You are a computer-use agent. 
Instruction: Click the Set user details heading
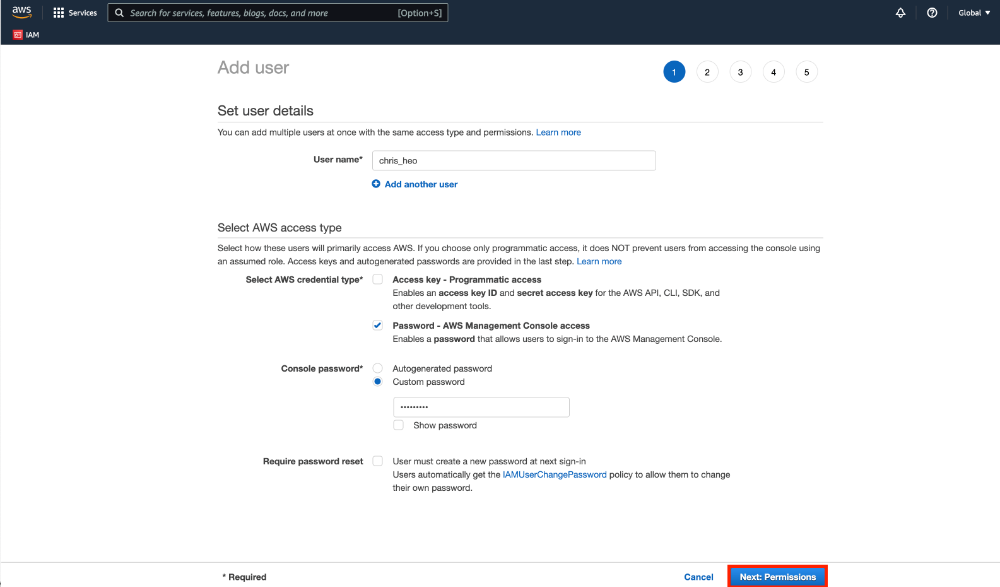265,110
